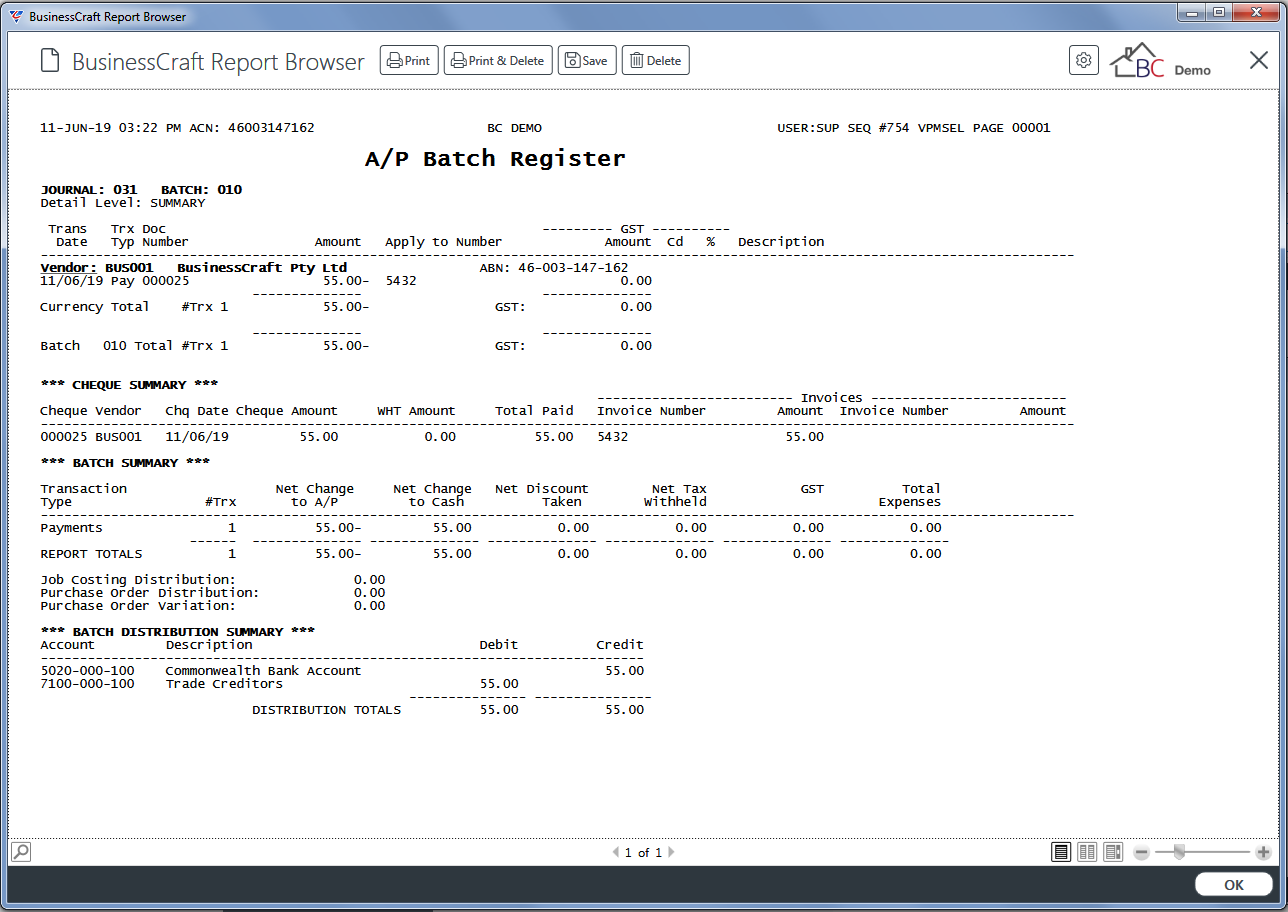1288x912 pixels.
Task: Zoom in with plus button
Action: point(1263,853)
